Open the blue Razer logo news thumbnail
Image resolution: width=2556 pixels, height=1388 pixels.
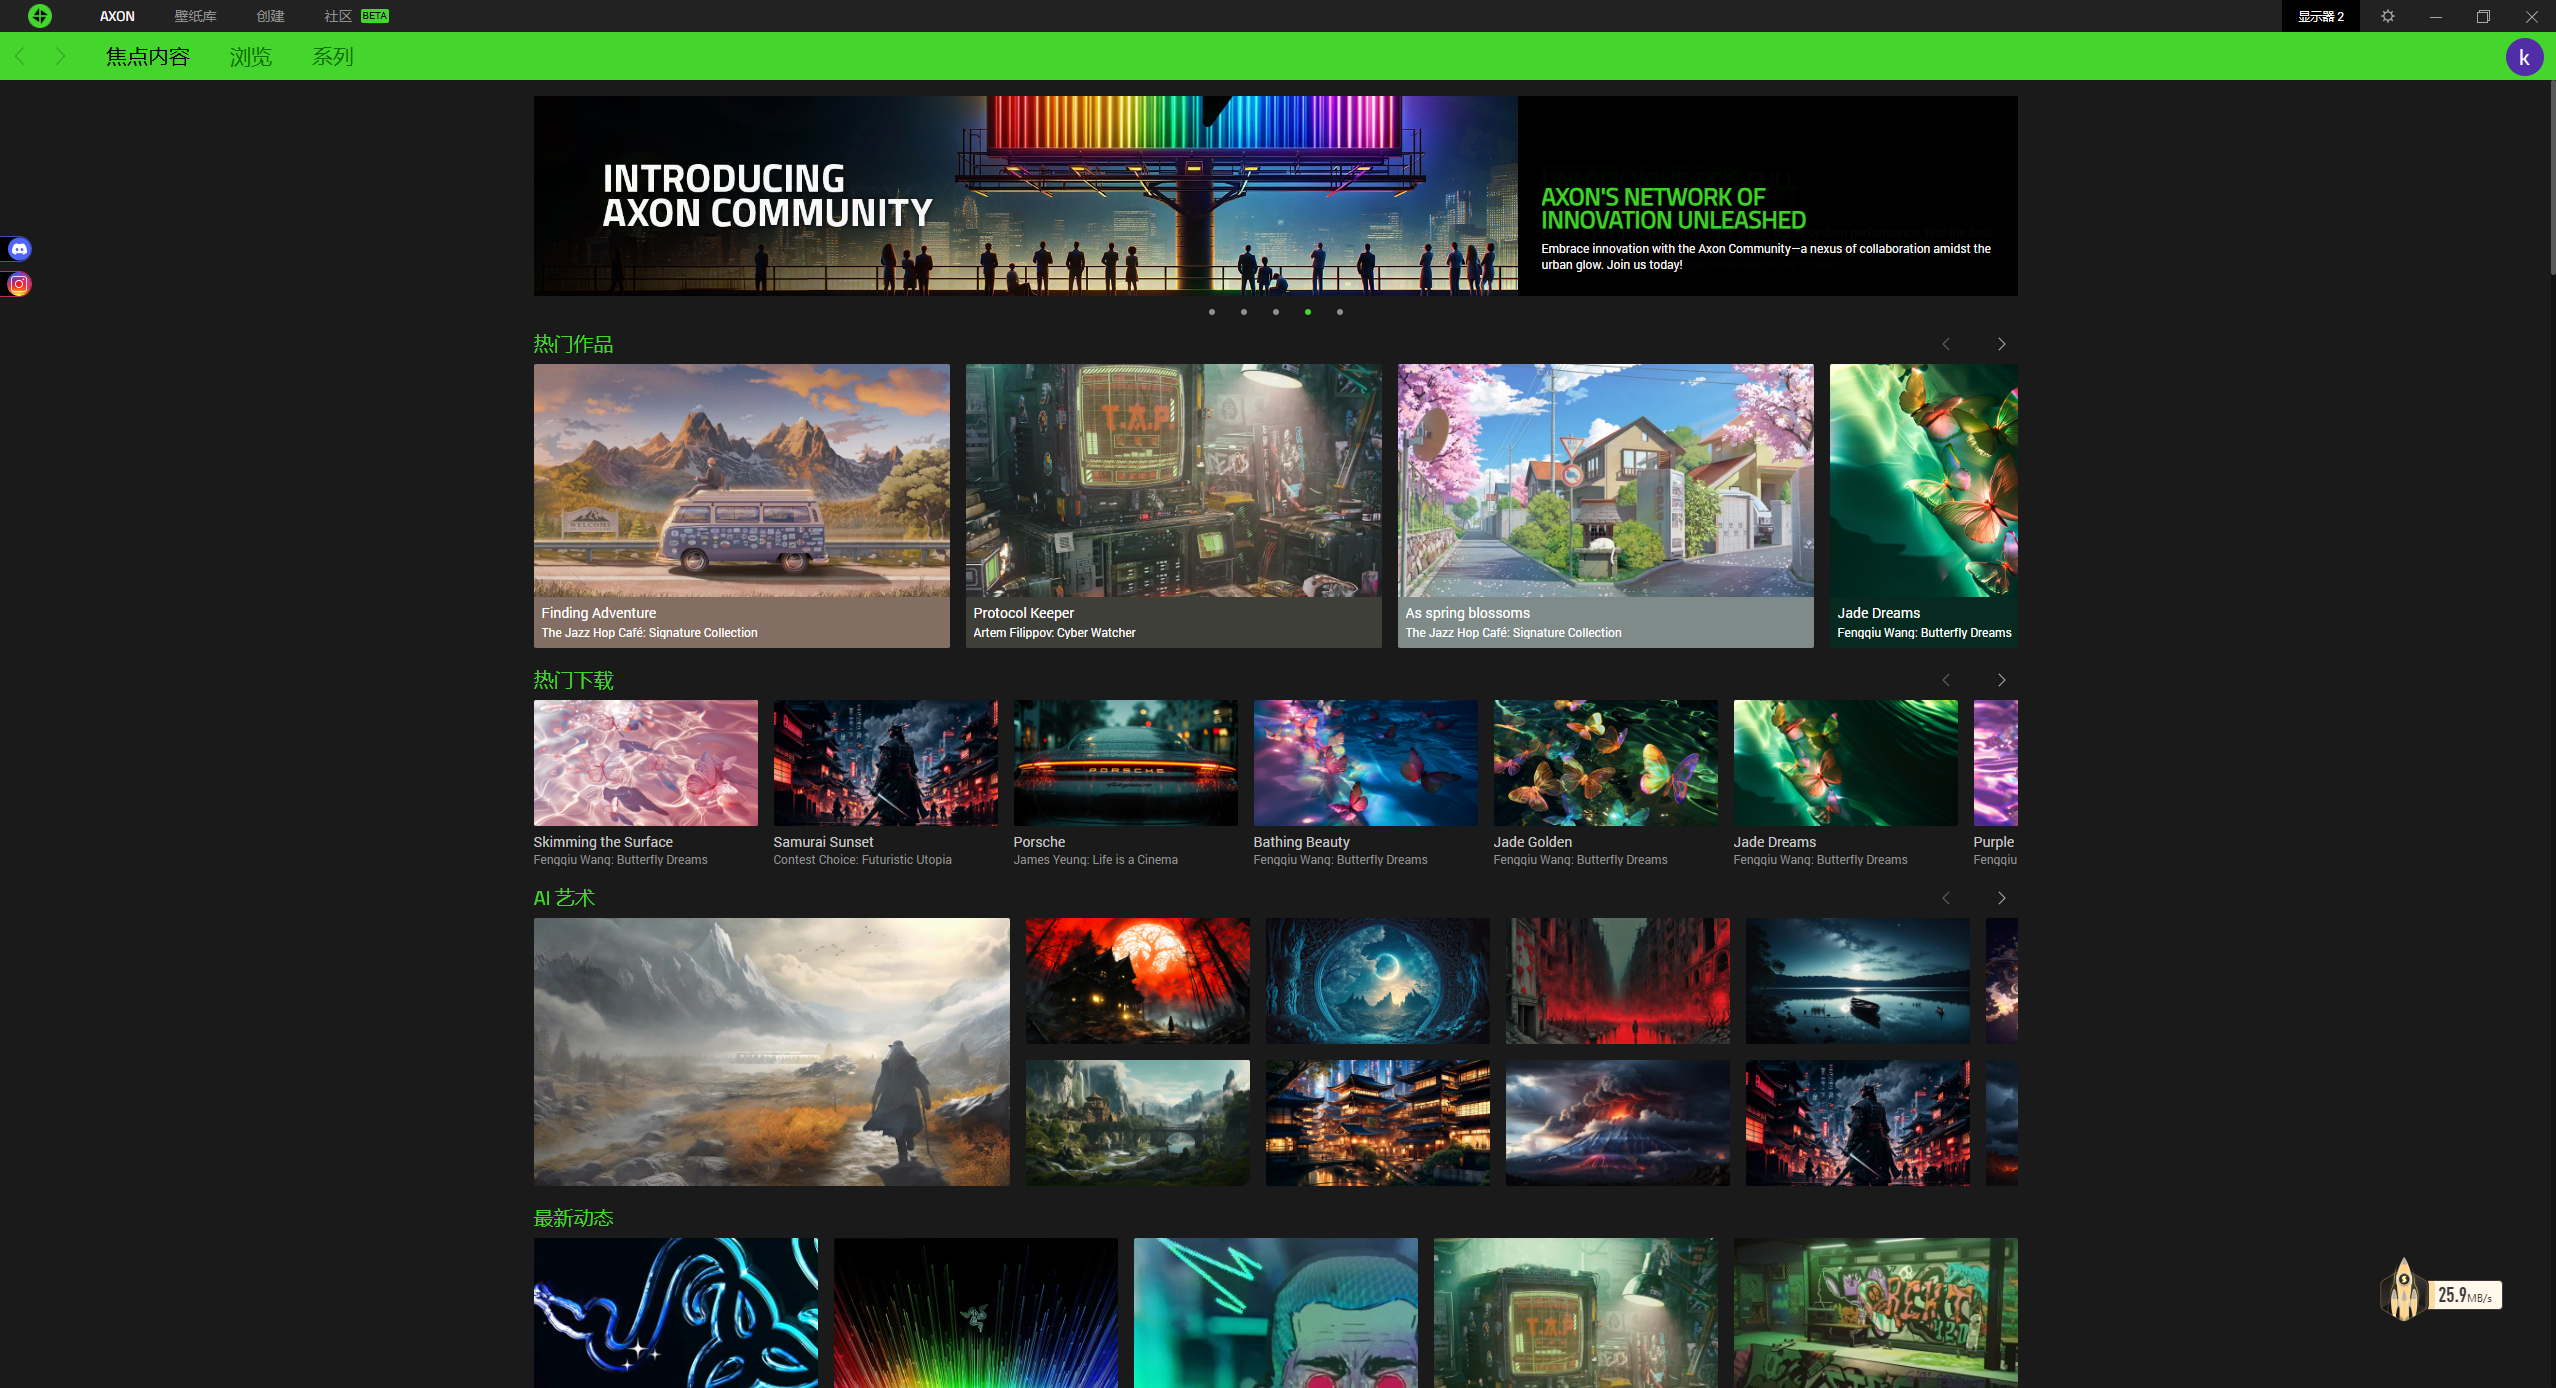coord(676,1313)
